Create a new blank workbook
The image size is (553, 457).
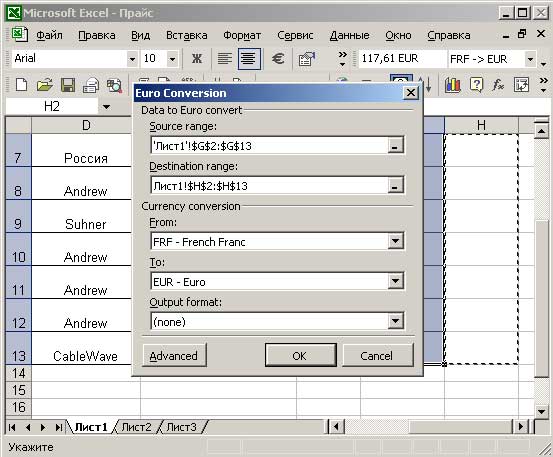(x=21, y=85)
